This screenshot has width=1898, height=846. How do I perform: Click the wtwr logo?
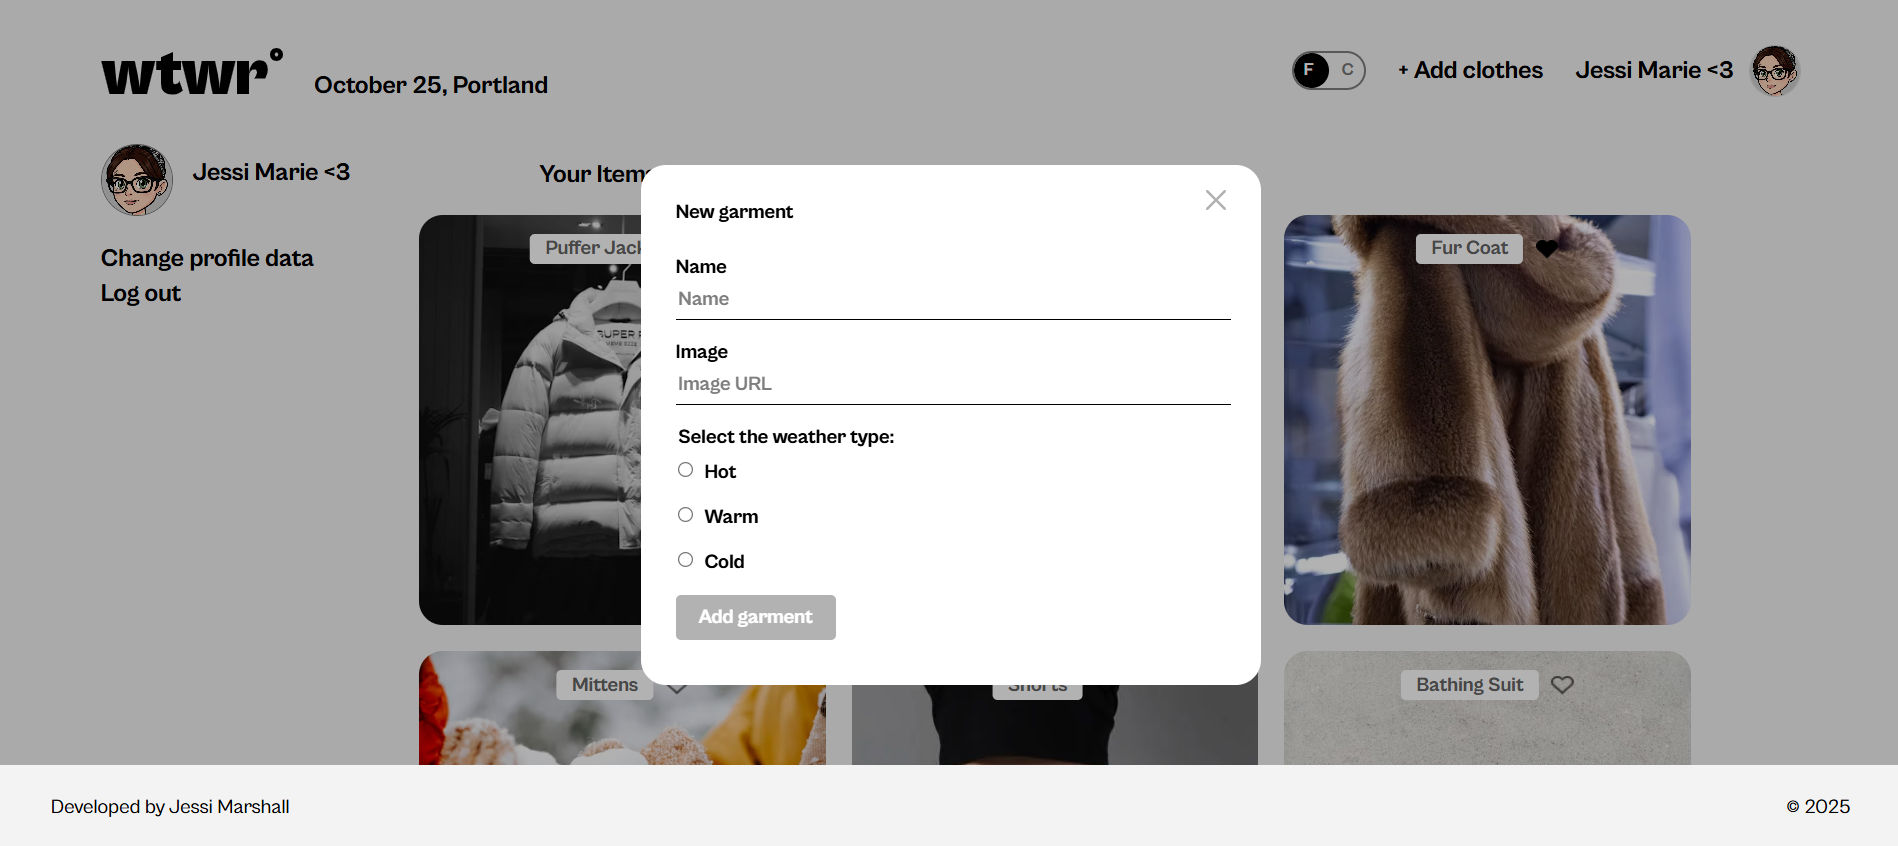(x=192, y=72)
